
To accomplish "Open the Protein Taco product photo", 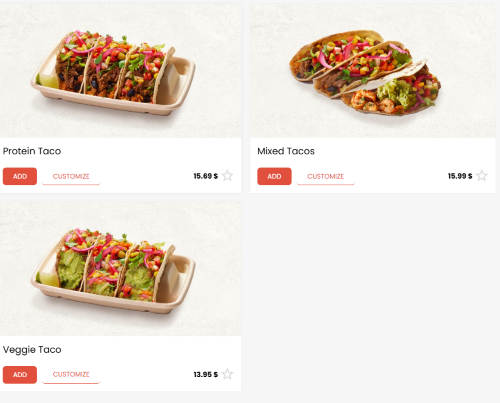I will tap(120, 71).
